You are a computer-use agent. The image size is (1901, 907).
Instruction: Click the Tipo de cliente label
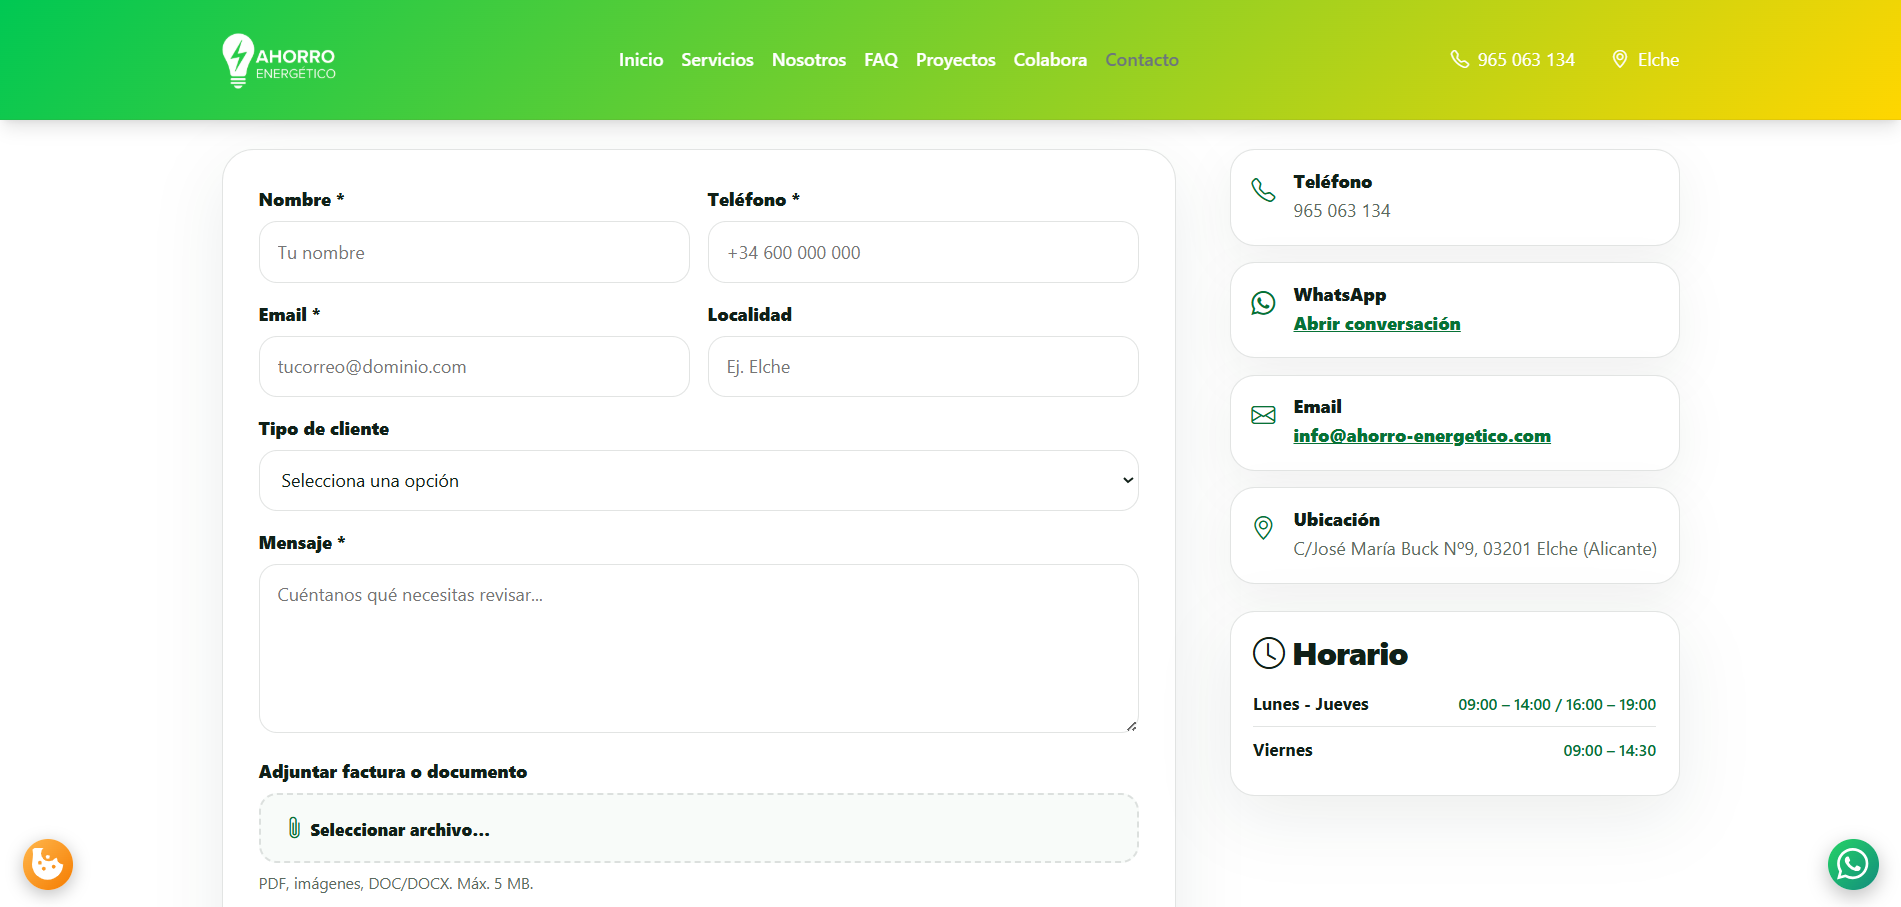pos(324,429)
